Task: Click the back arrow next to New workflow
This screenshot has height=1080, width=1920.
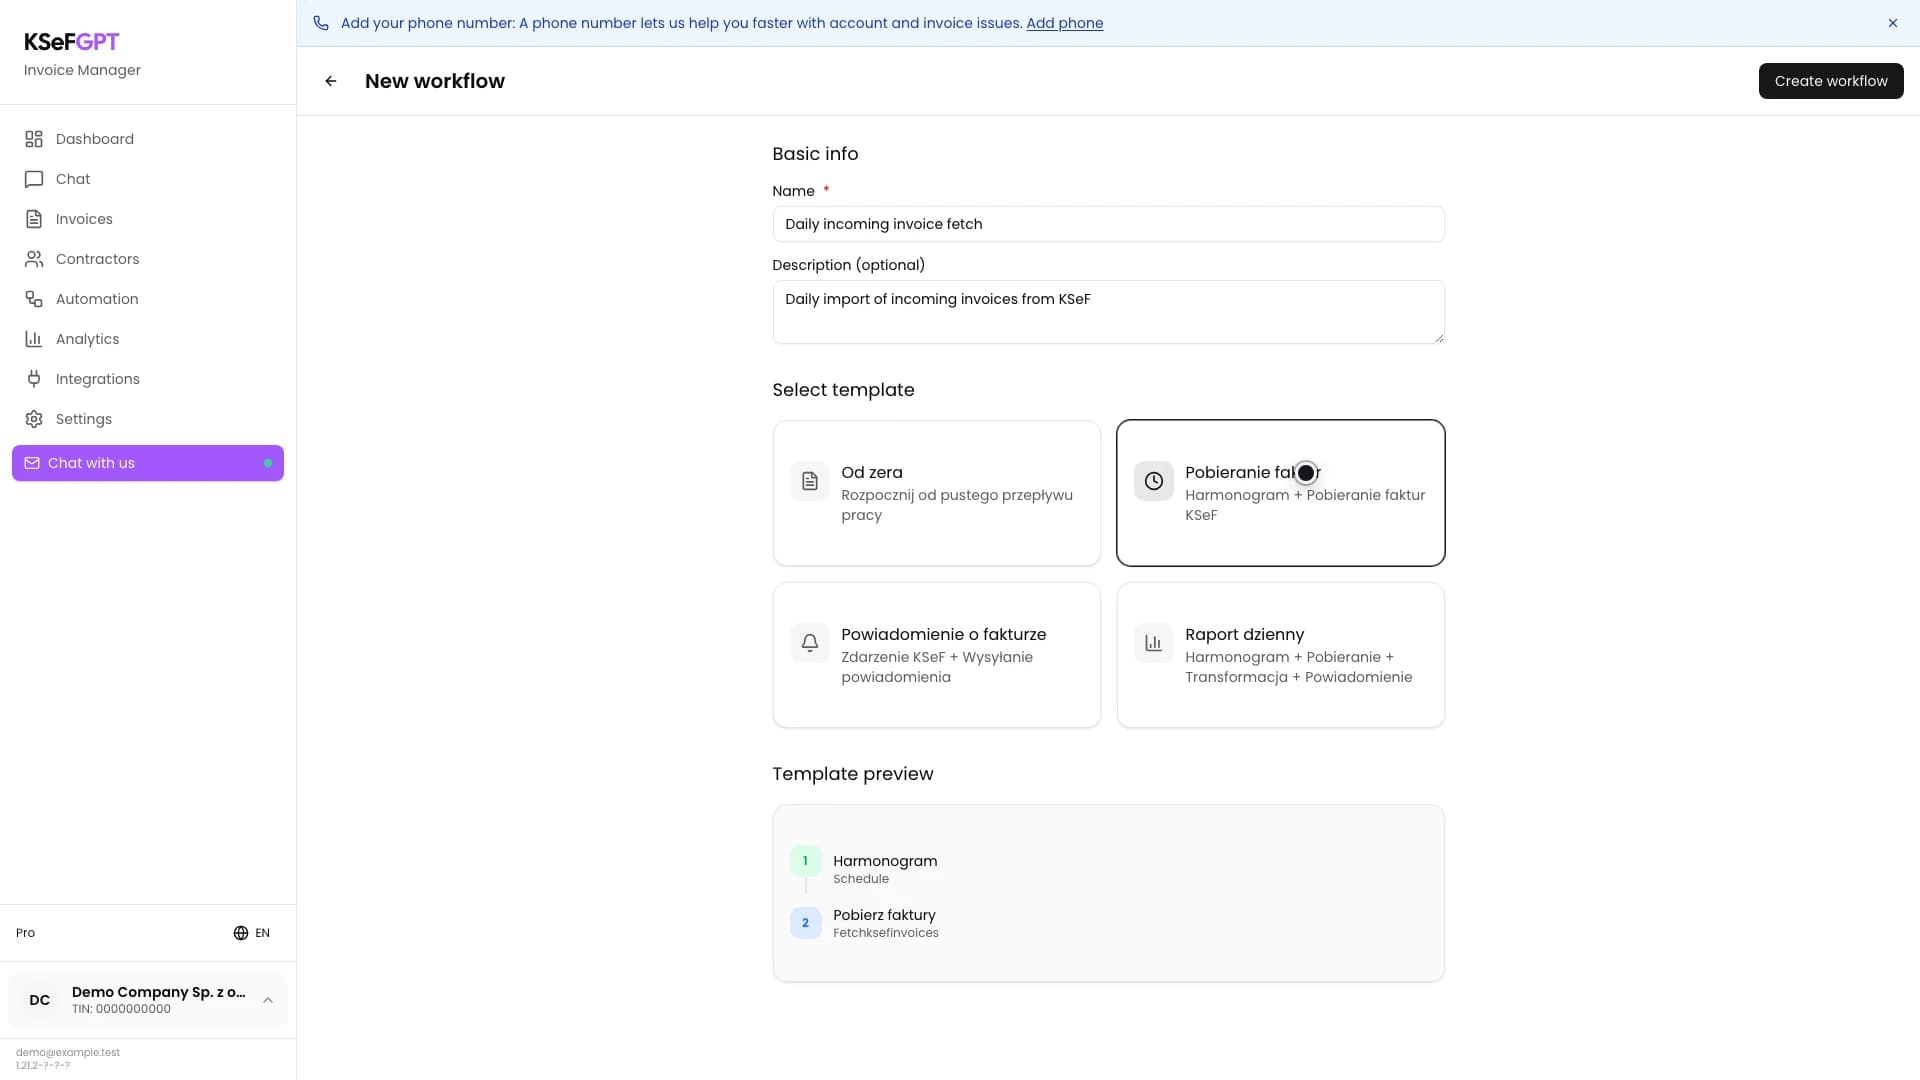Action: pyautogui.click(x=331, y=81)
